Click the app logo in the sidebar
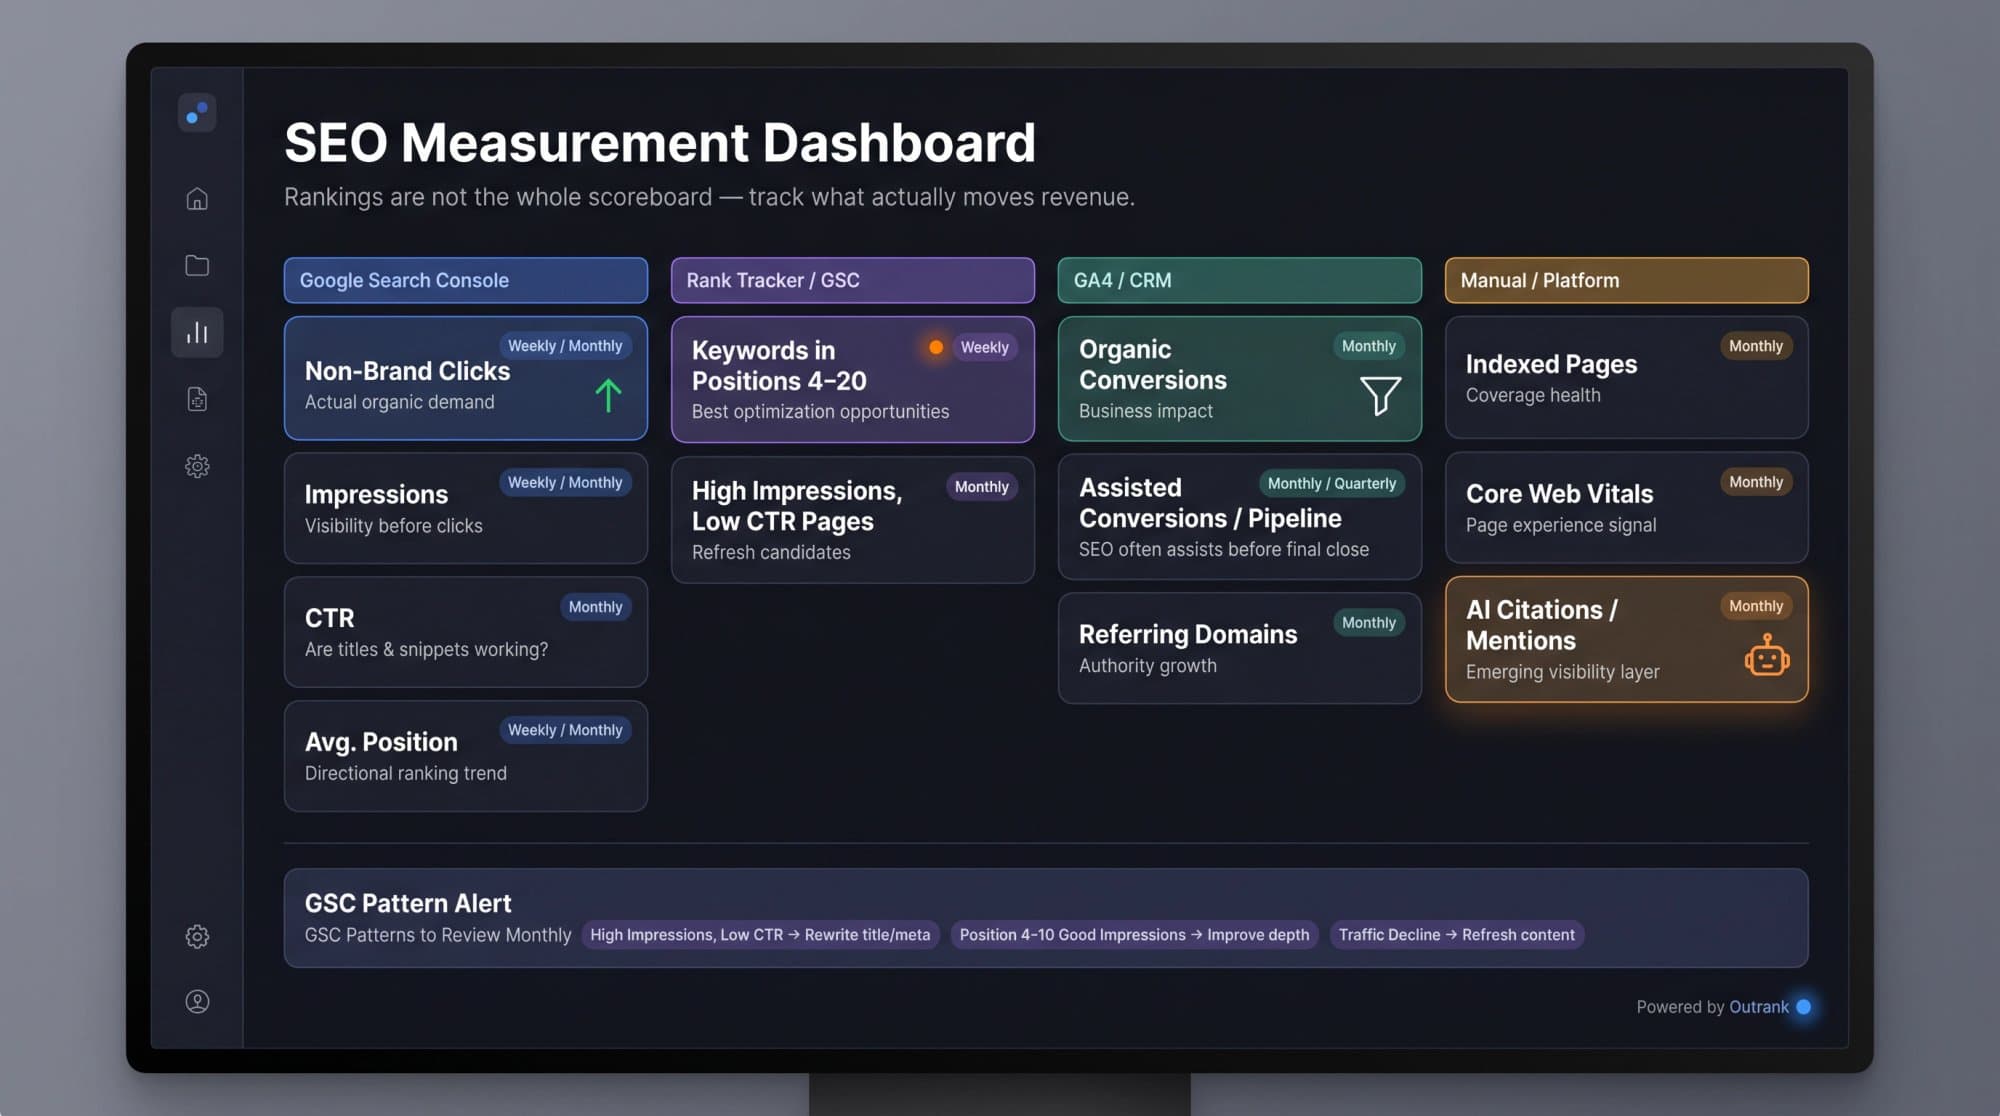The width and height of the screenshot is (2000, 1116). pos(197,113)
